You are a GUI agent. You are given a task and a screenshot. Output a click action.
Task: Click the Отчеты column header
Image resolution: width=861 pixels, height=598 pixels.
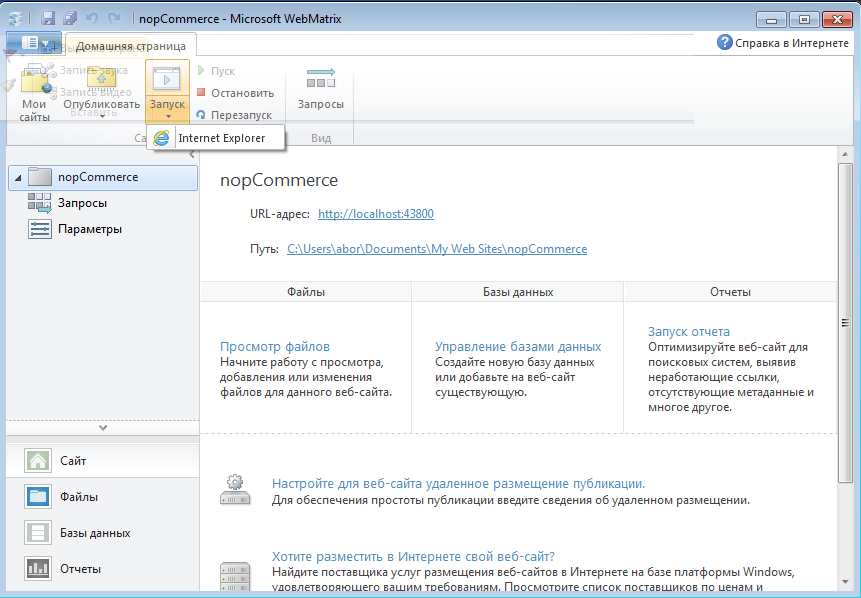730,292
